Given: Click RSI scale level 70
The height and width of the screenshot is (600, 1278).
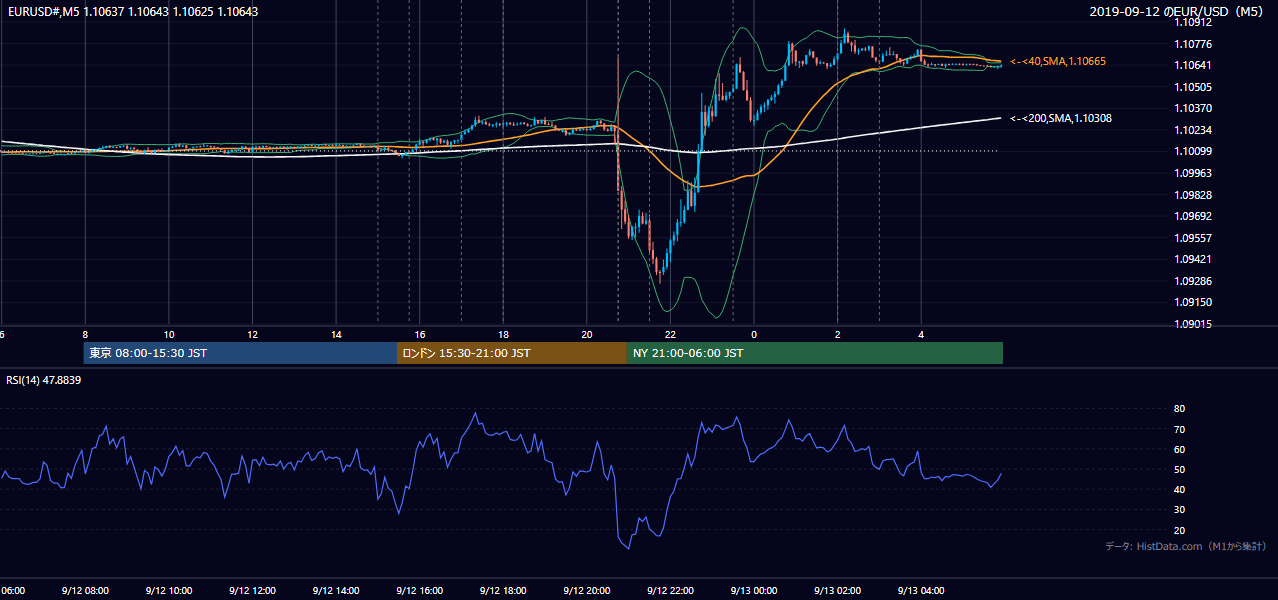Looking at the screenshot, I should click(1179, 429).
